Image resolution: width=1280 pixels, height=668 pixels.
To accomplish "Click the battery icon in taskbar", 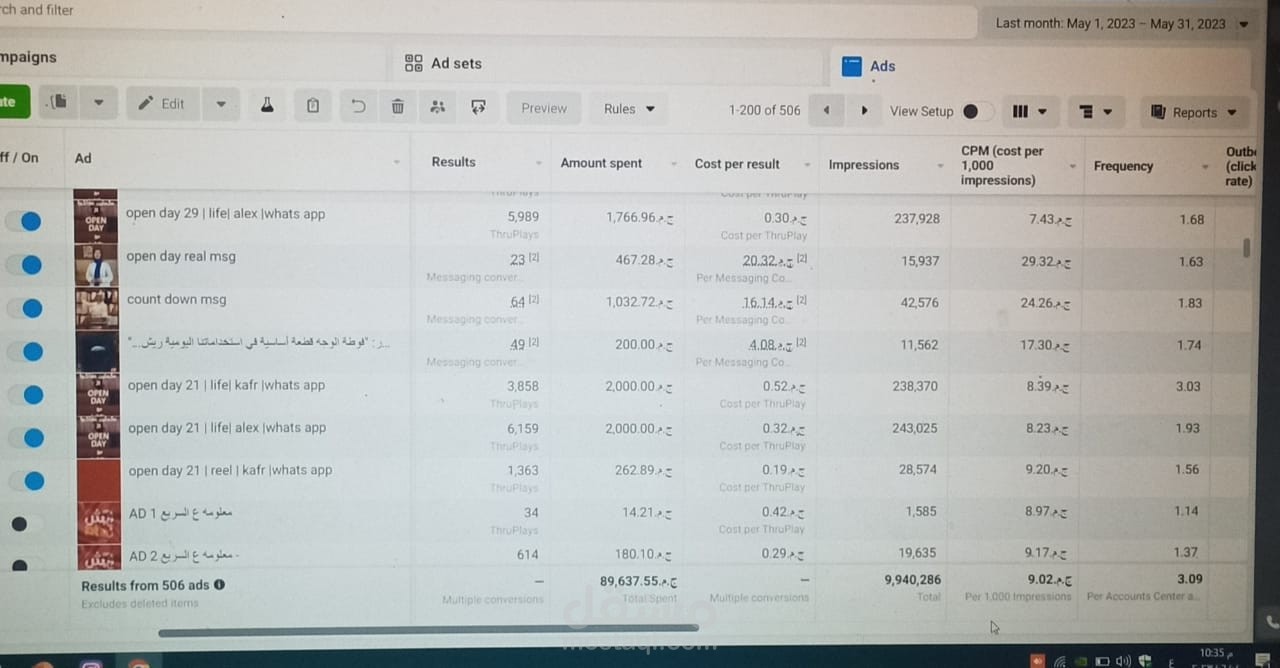I will (x=1102, y=661).
